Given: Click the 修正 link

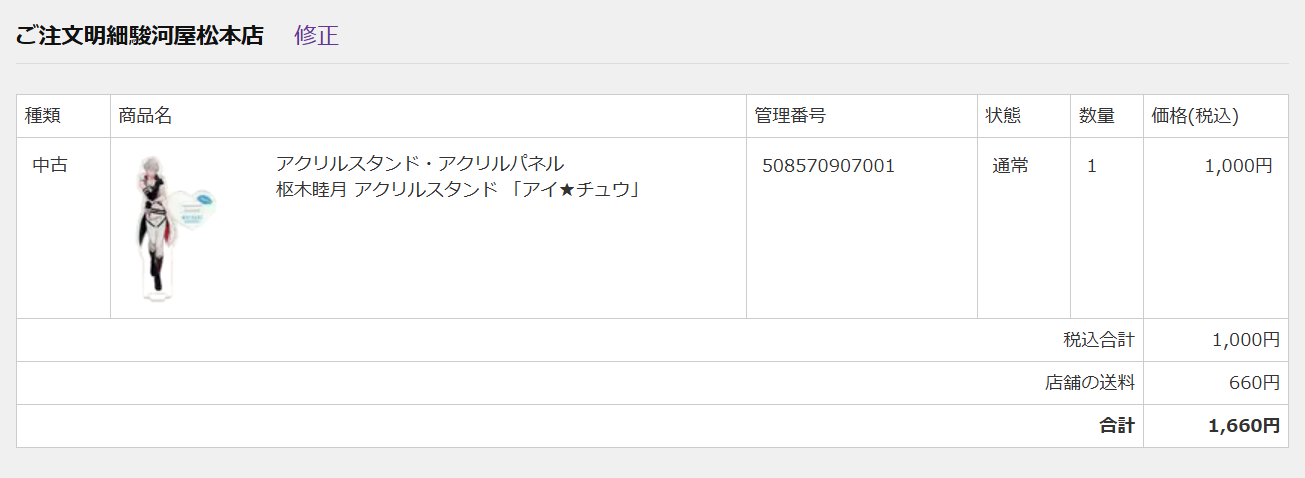Looking at the screenshot, I should click(x=316, y=36).
